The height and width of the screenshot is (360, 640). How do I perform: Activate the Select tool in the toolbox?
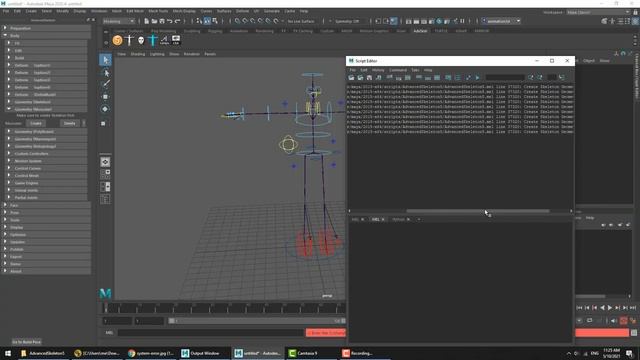coord(105,60)
